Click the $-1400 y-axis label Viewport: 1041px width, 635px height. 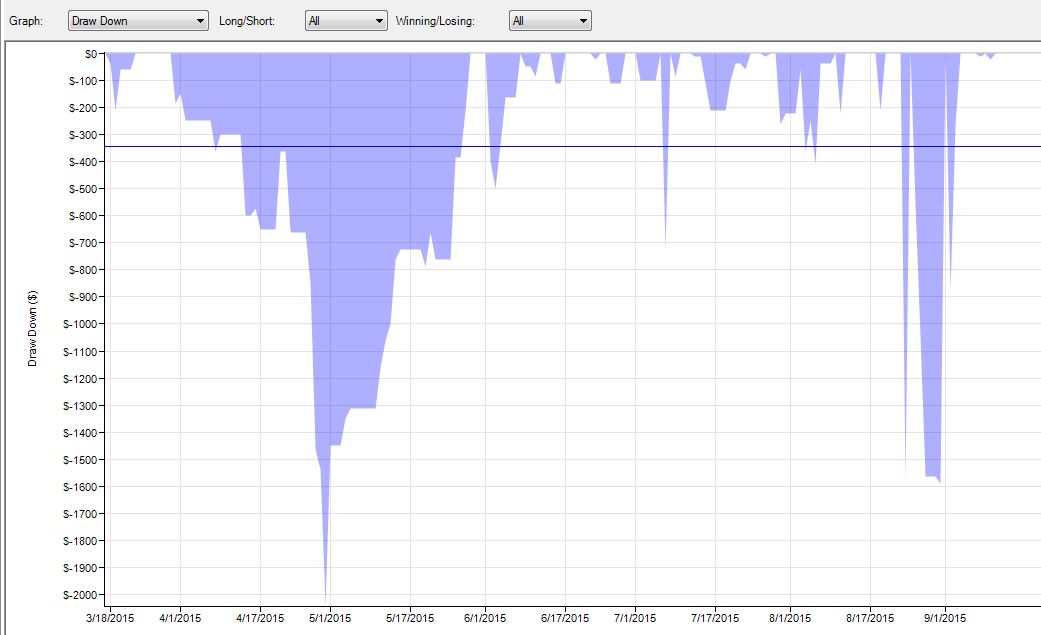pyautogui.click(x=80, y=433)
